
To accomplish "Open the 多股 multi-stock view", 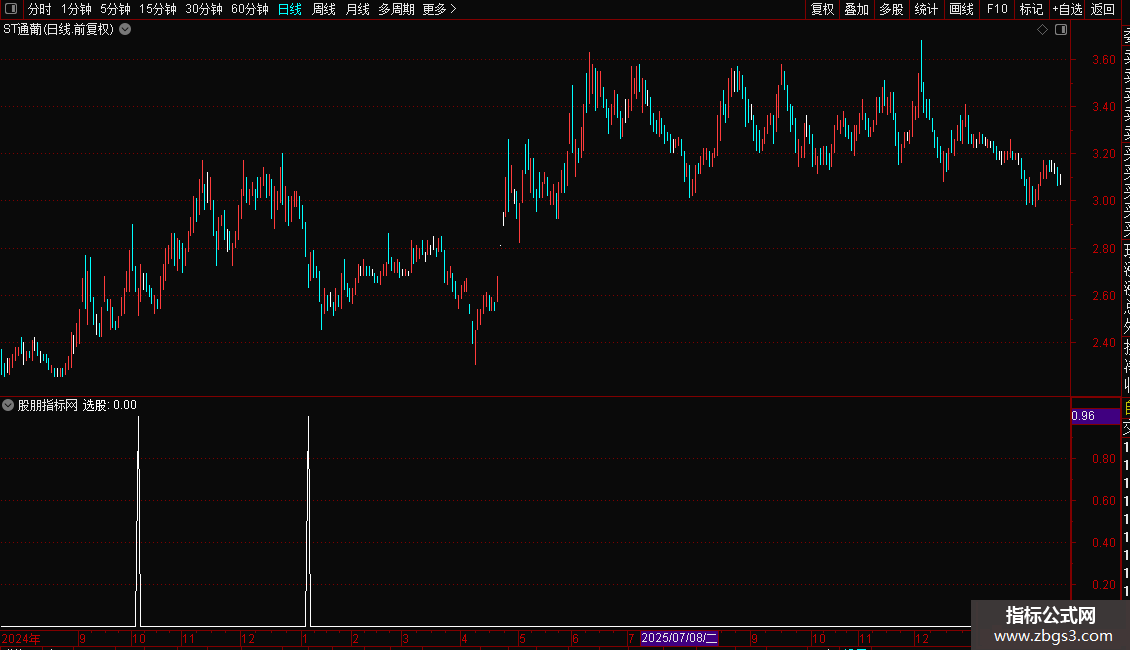I will pos(891,9).
